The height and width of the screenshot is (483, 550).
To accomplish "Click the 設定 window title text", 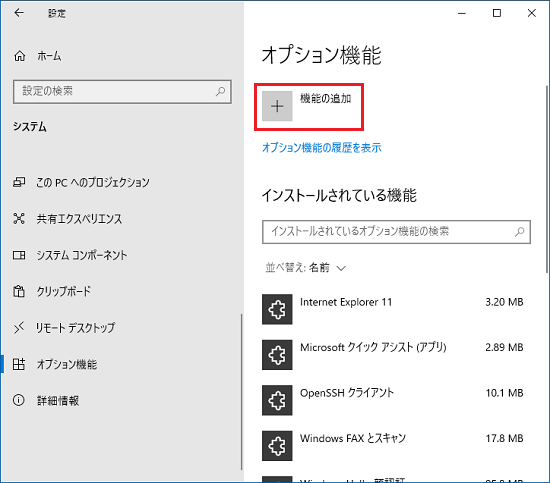I will [x=57, y=13].
